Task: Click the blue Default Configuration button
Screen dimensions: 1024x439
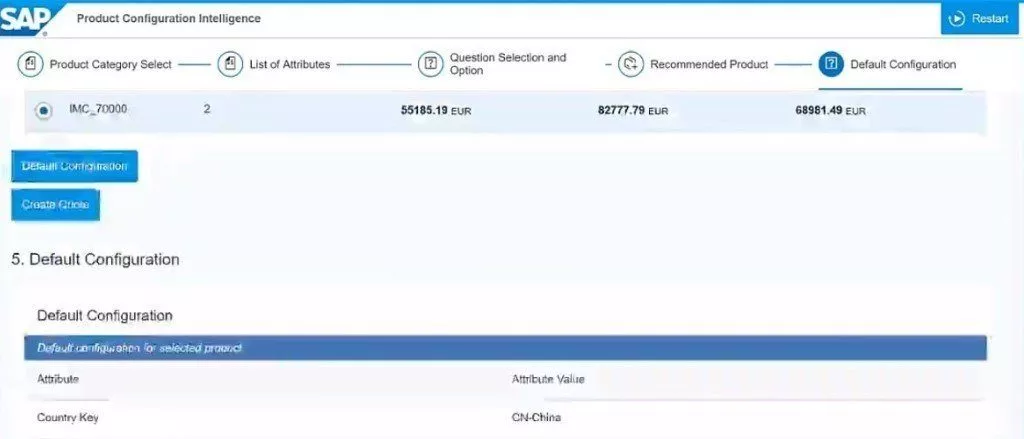Action: [x=74, y=166]
